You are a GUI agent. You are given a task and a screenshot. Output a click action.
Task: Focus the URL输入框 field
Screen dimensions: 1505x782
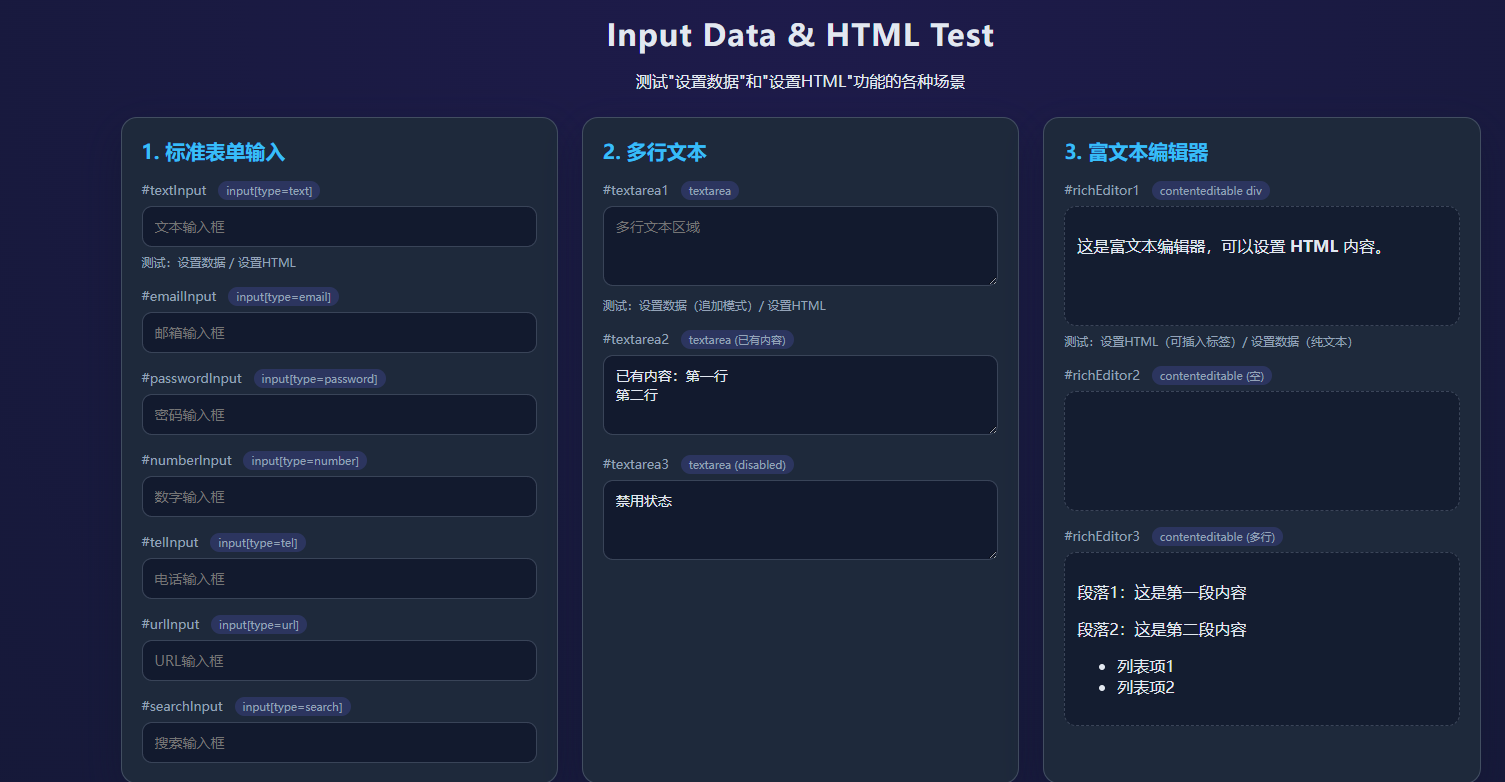339,661
